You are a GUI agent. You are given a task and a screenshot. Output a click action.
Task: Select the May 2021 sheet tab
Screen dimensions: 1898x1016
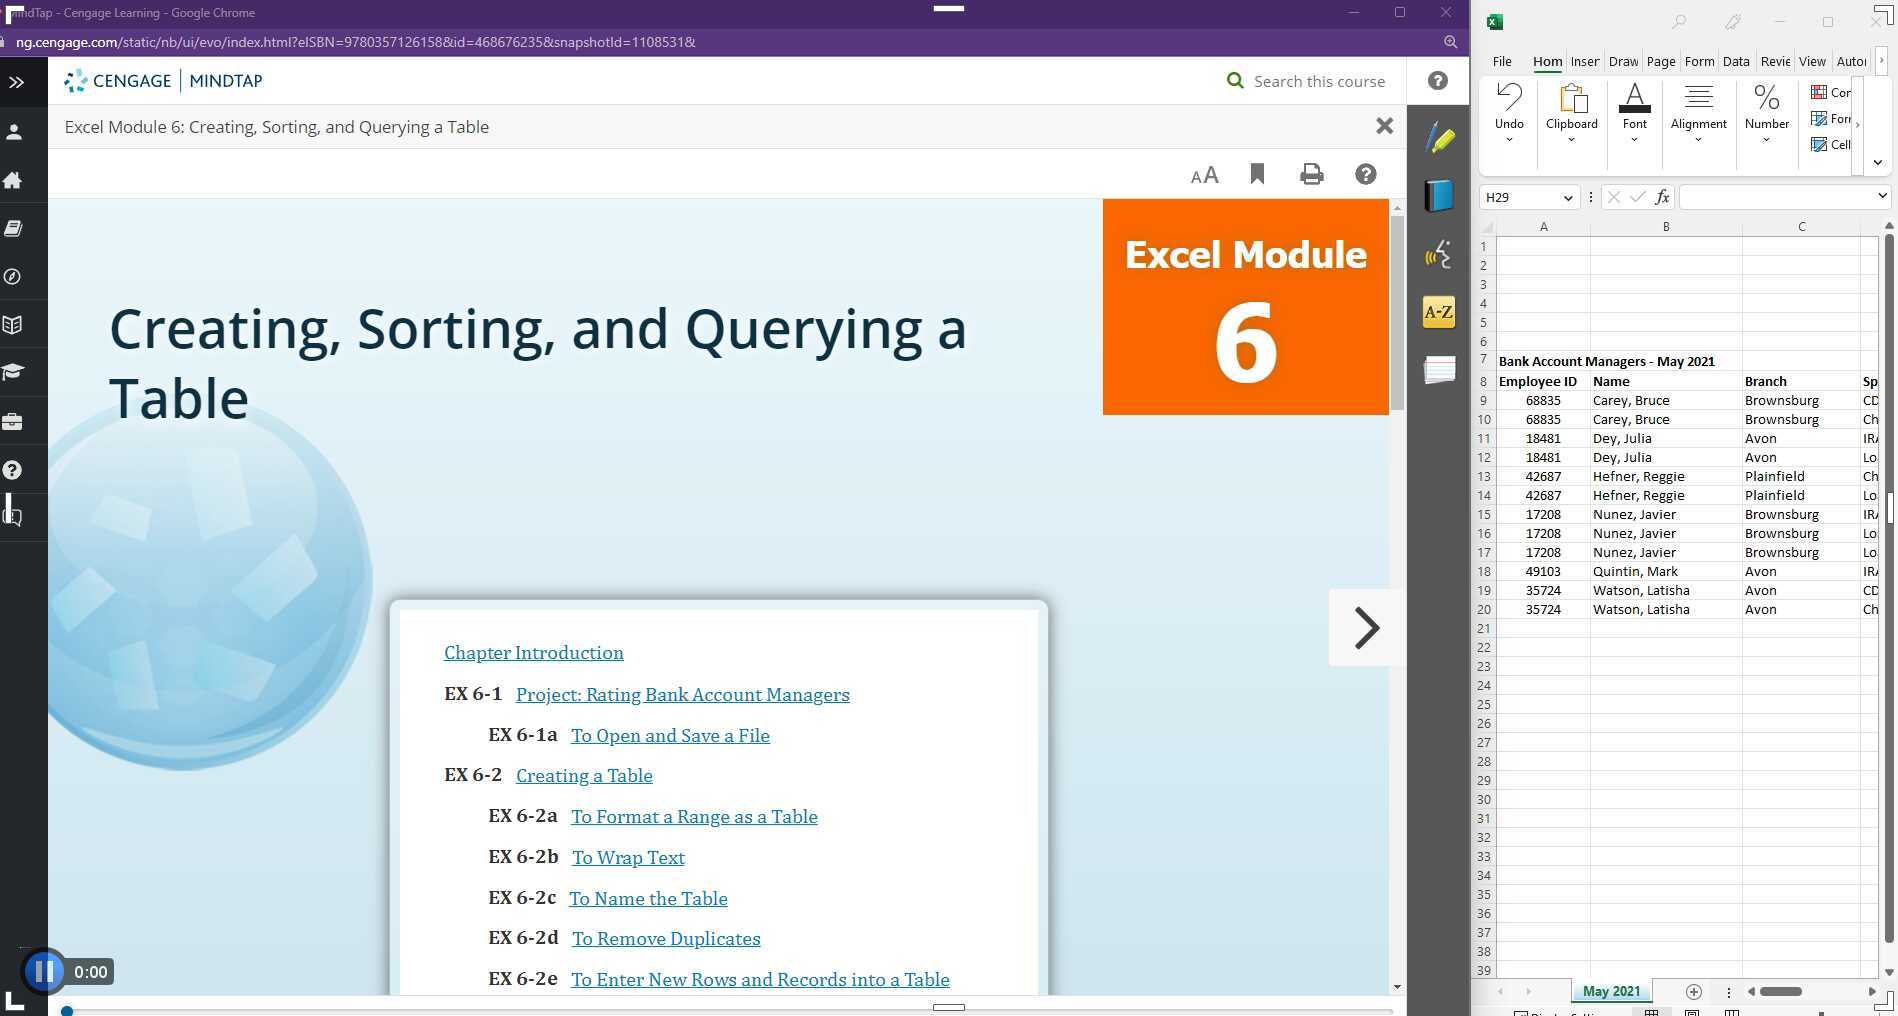point(1610,991)
